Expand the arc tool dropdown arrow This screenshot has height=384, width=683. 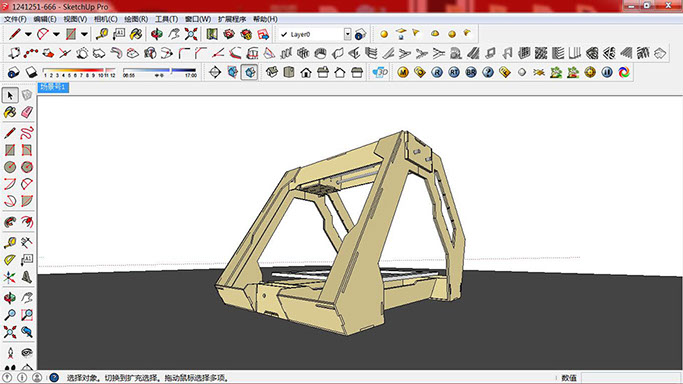point(56,34)
